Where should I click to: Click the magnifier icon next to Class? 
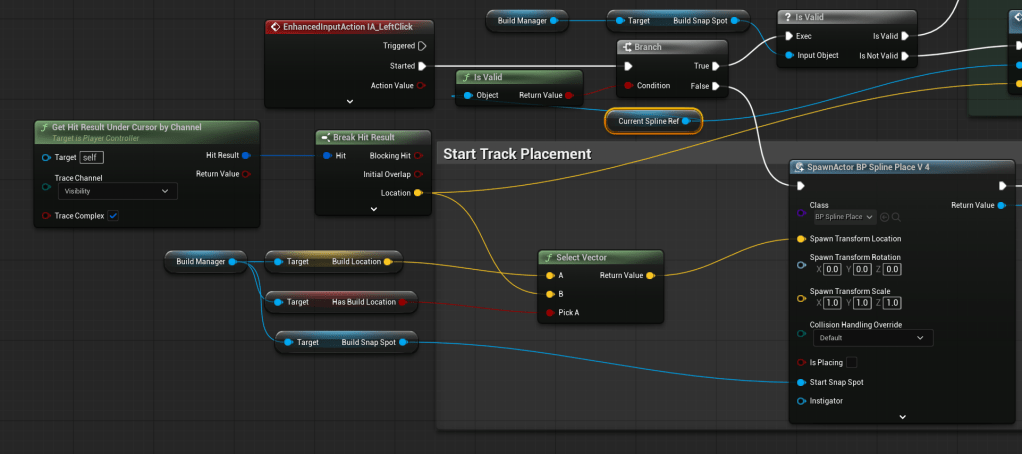[x=896, y=217]
